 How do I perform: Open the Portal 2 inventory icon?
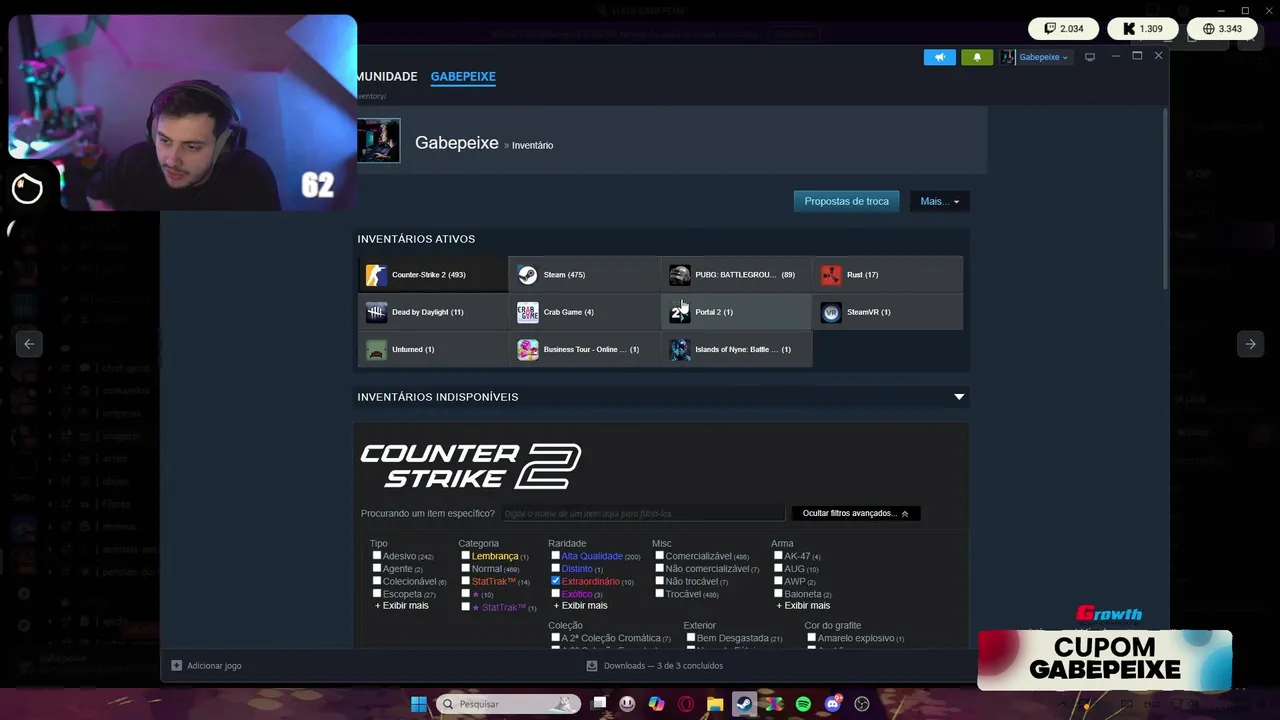(x=680, y=312)
